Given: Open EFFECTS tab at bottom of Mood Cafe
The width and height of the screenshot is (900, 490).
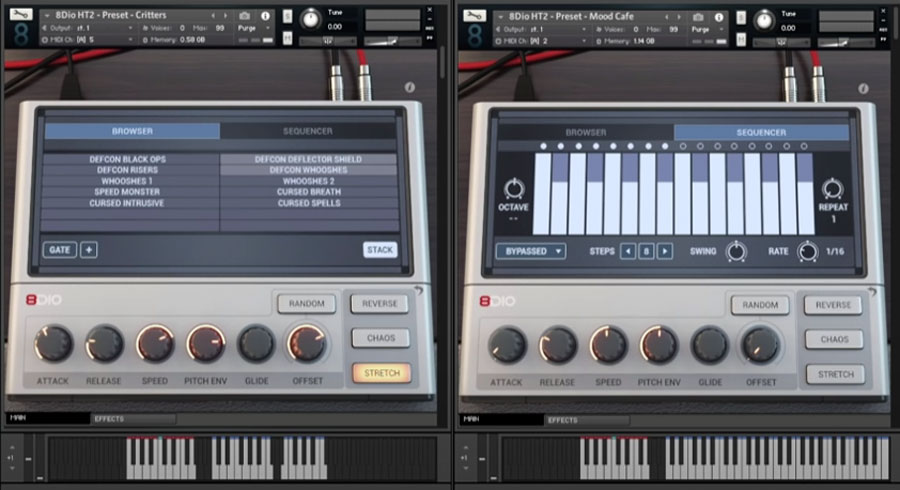Looking at the screenshot, I should (586, 420).
